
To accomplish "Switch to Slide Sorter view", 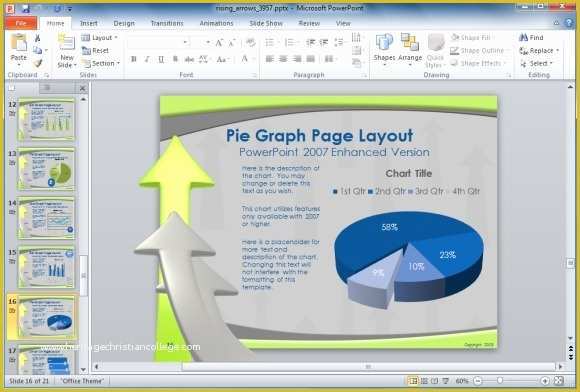I will point(424,381).
